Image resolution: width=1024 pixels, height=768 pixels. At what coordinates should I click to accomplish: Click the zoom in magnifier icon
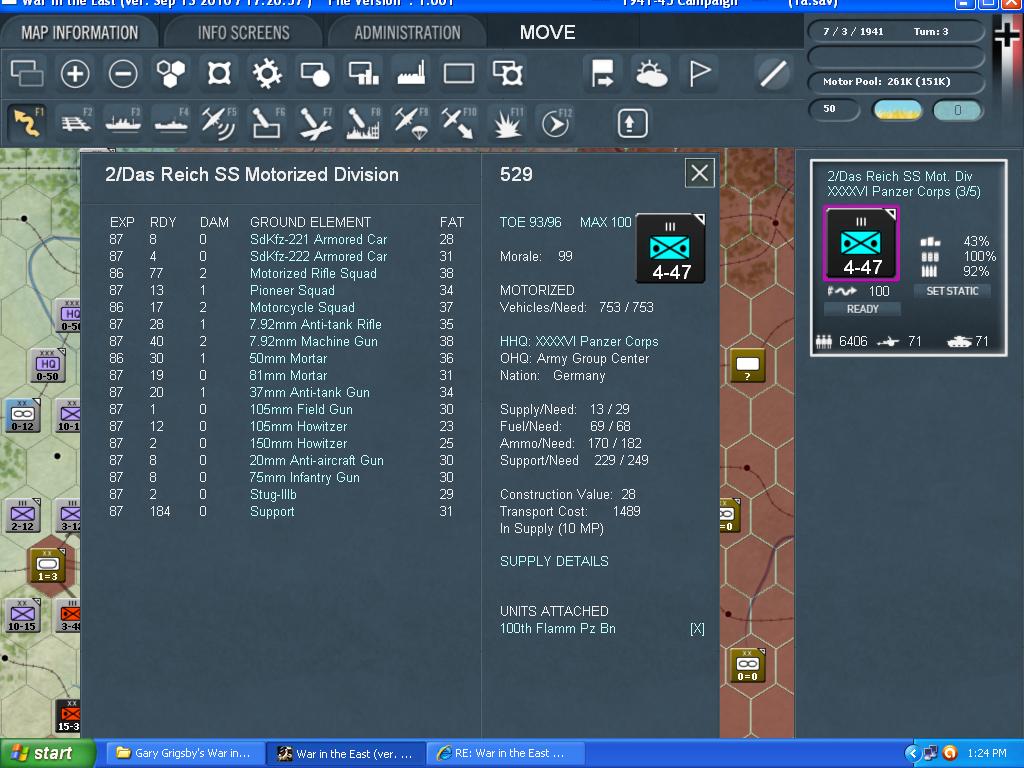[74, 73]
